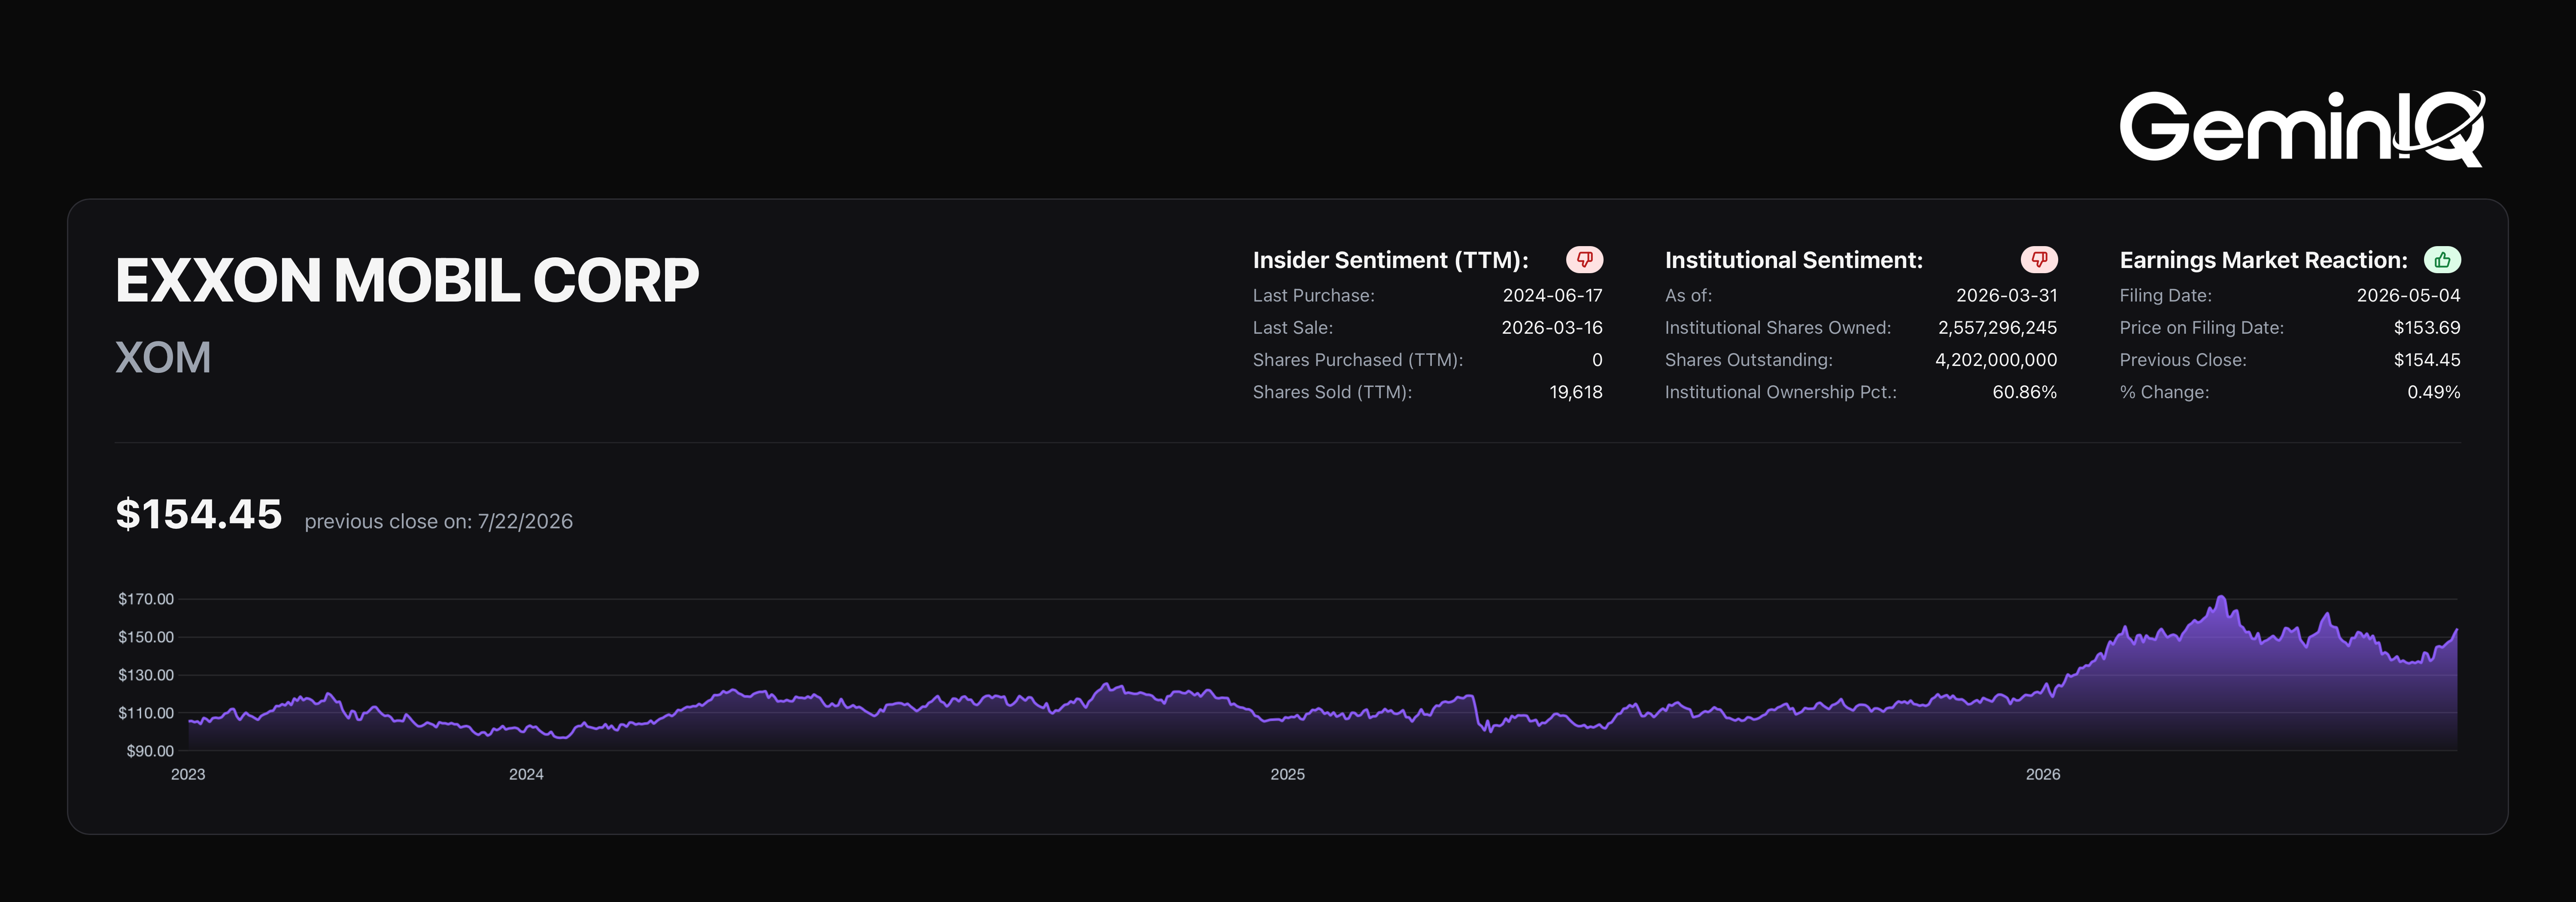Click the Institutional Sentiment thumbs-down icon
Image resolution: width=2576 pixels, height=902 pixels.
tap(2039, 260)
